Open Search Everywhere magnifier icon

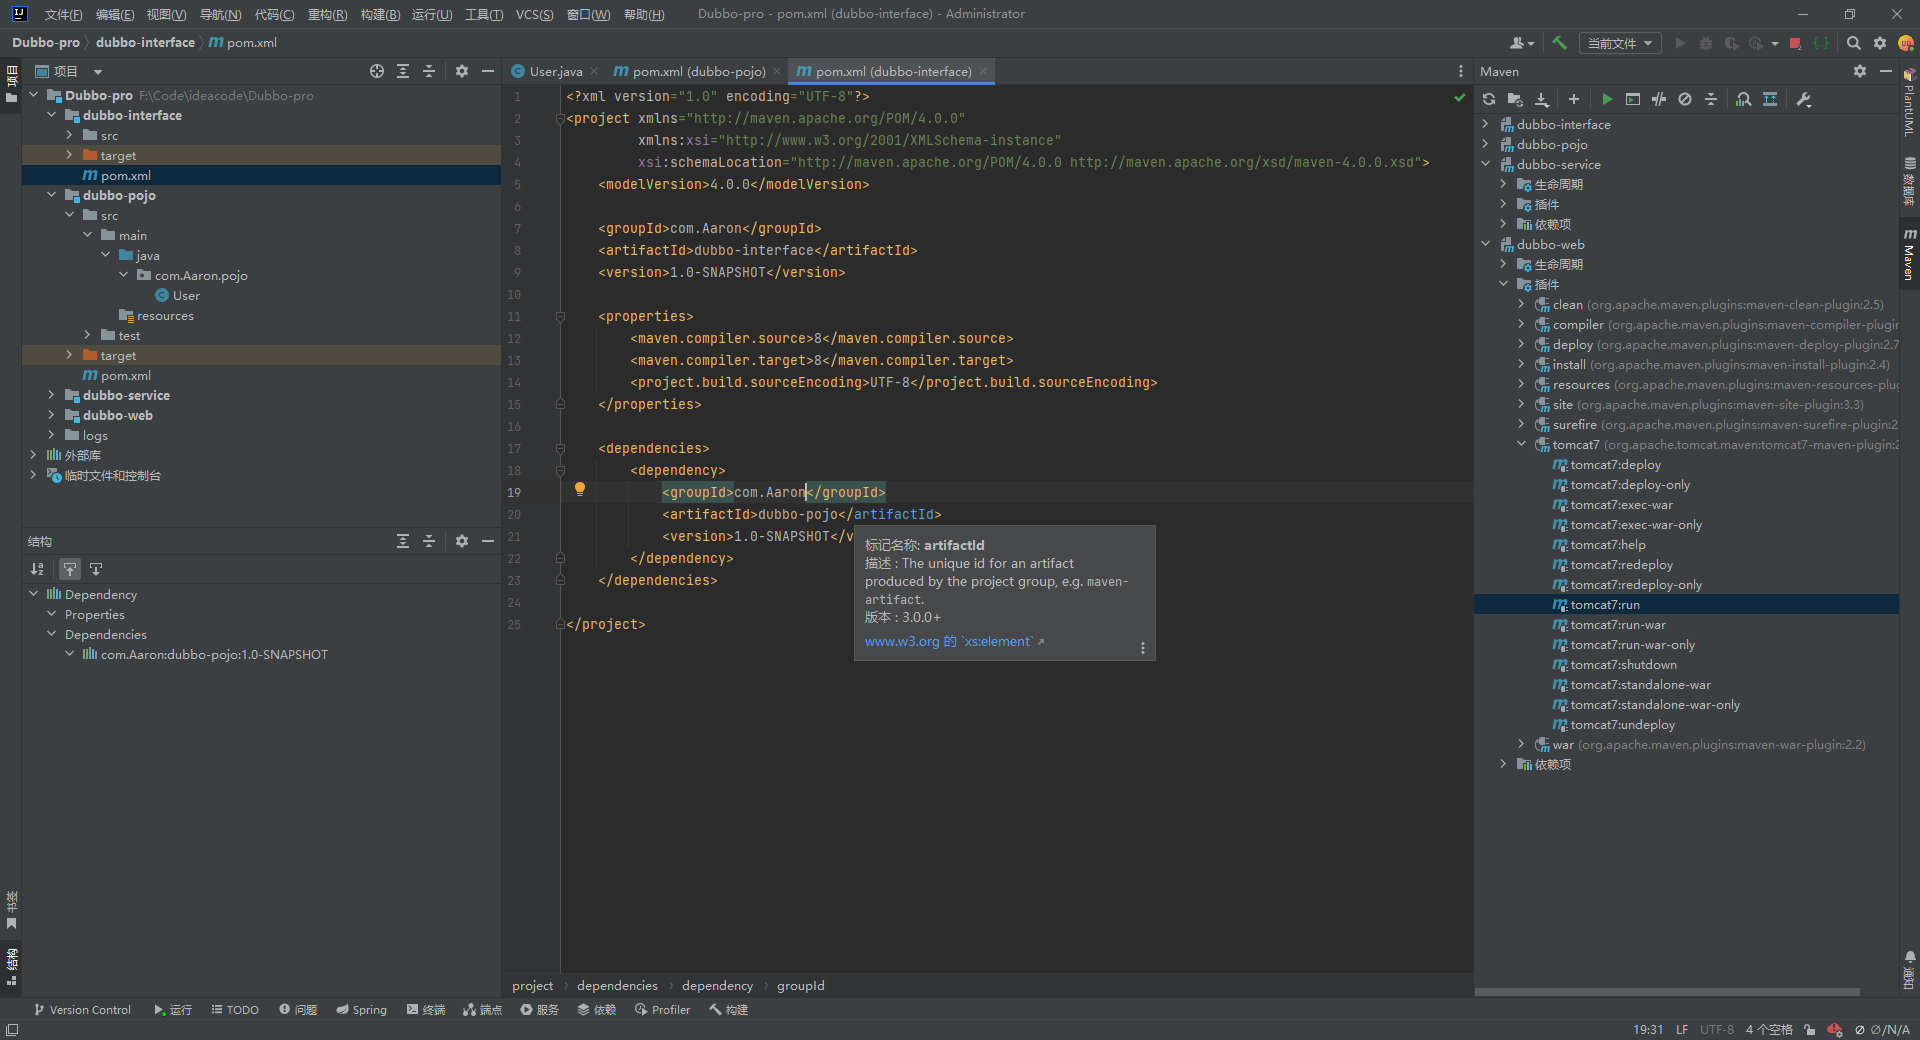(x=1853, y=43)
